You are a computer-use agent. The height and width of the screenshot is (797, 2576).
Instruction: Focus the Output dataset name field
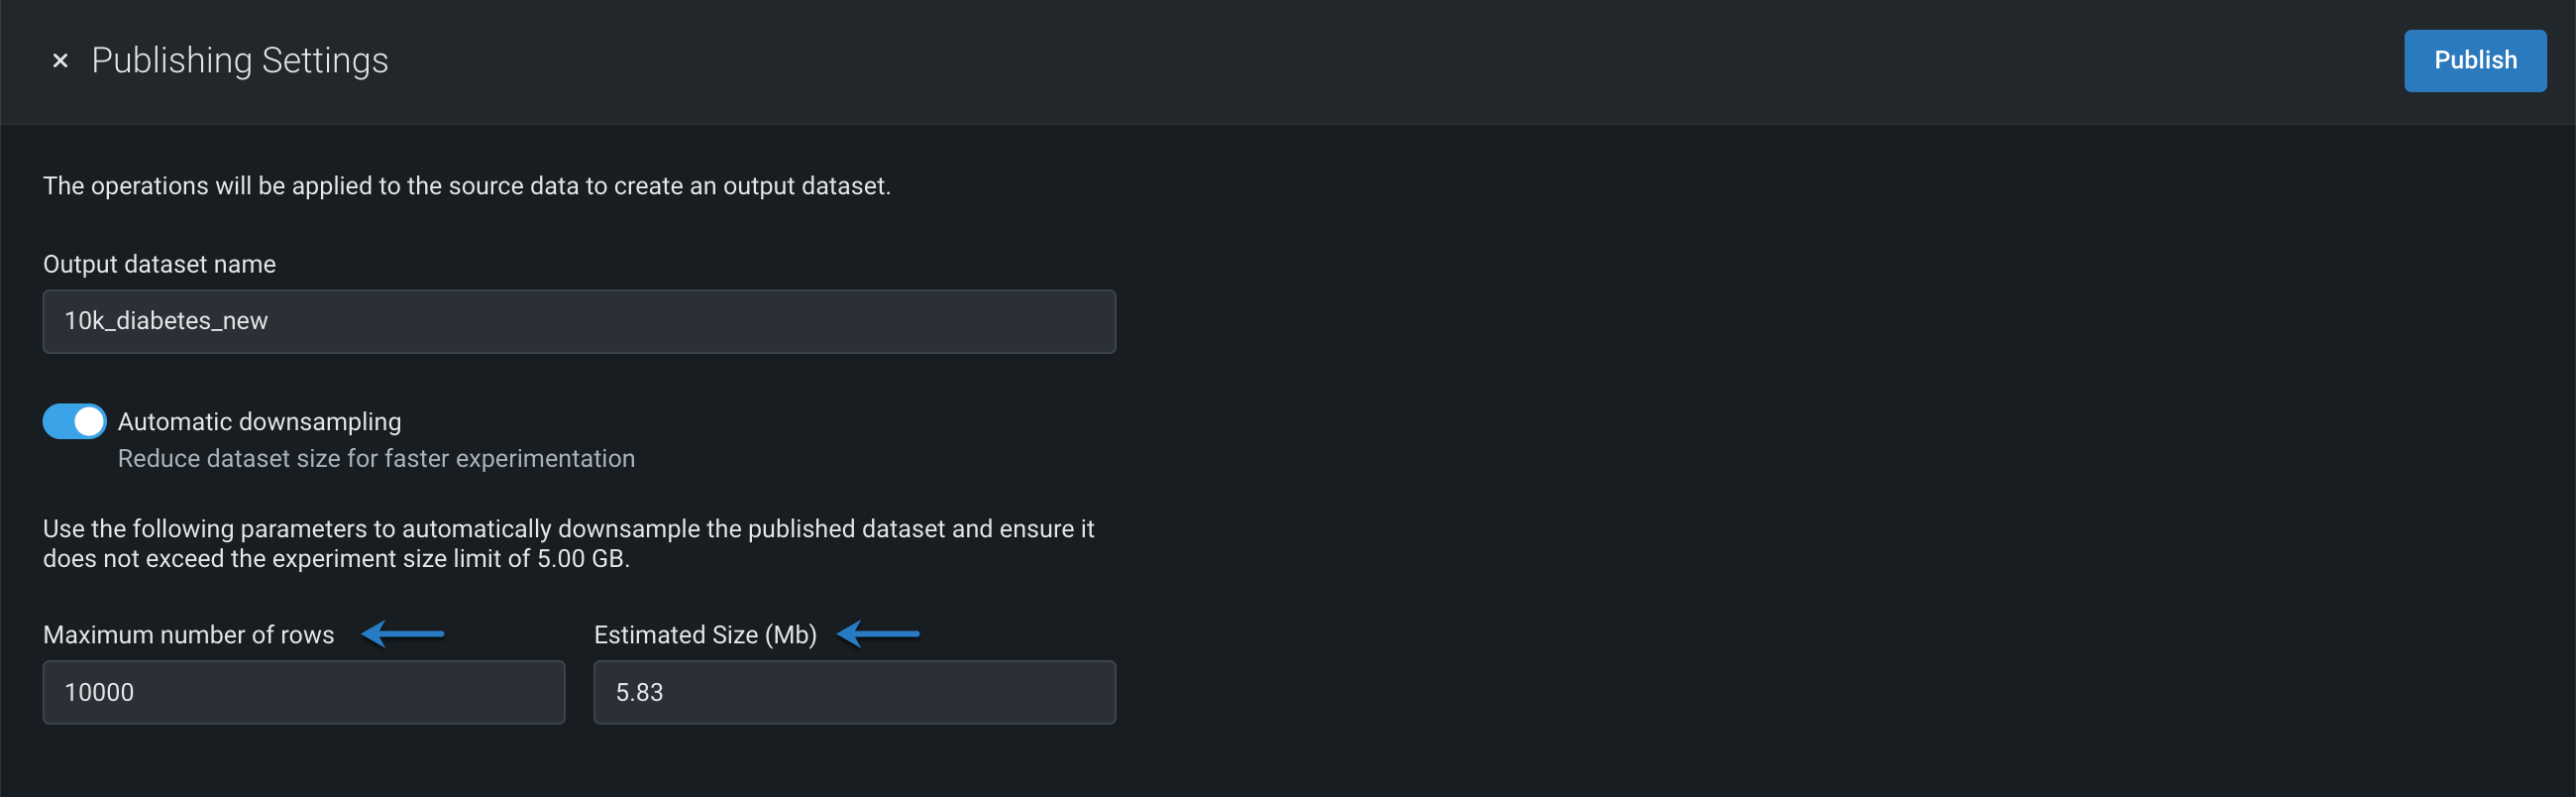click(x=578, y=321)
